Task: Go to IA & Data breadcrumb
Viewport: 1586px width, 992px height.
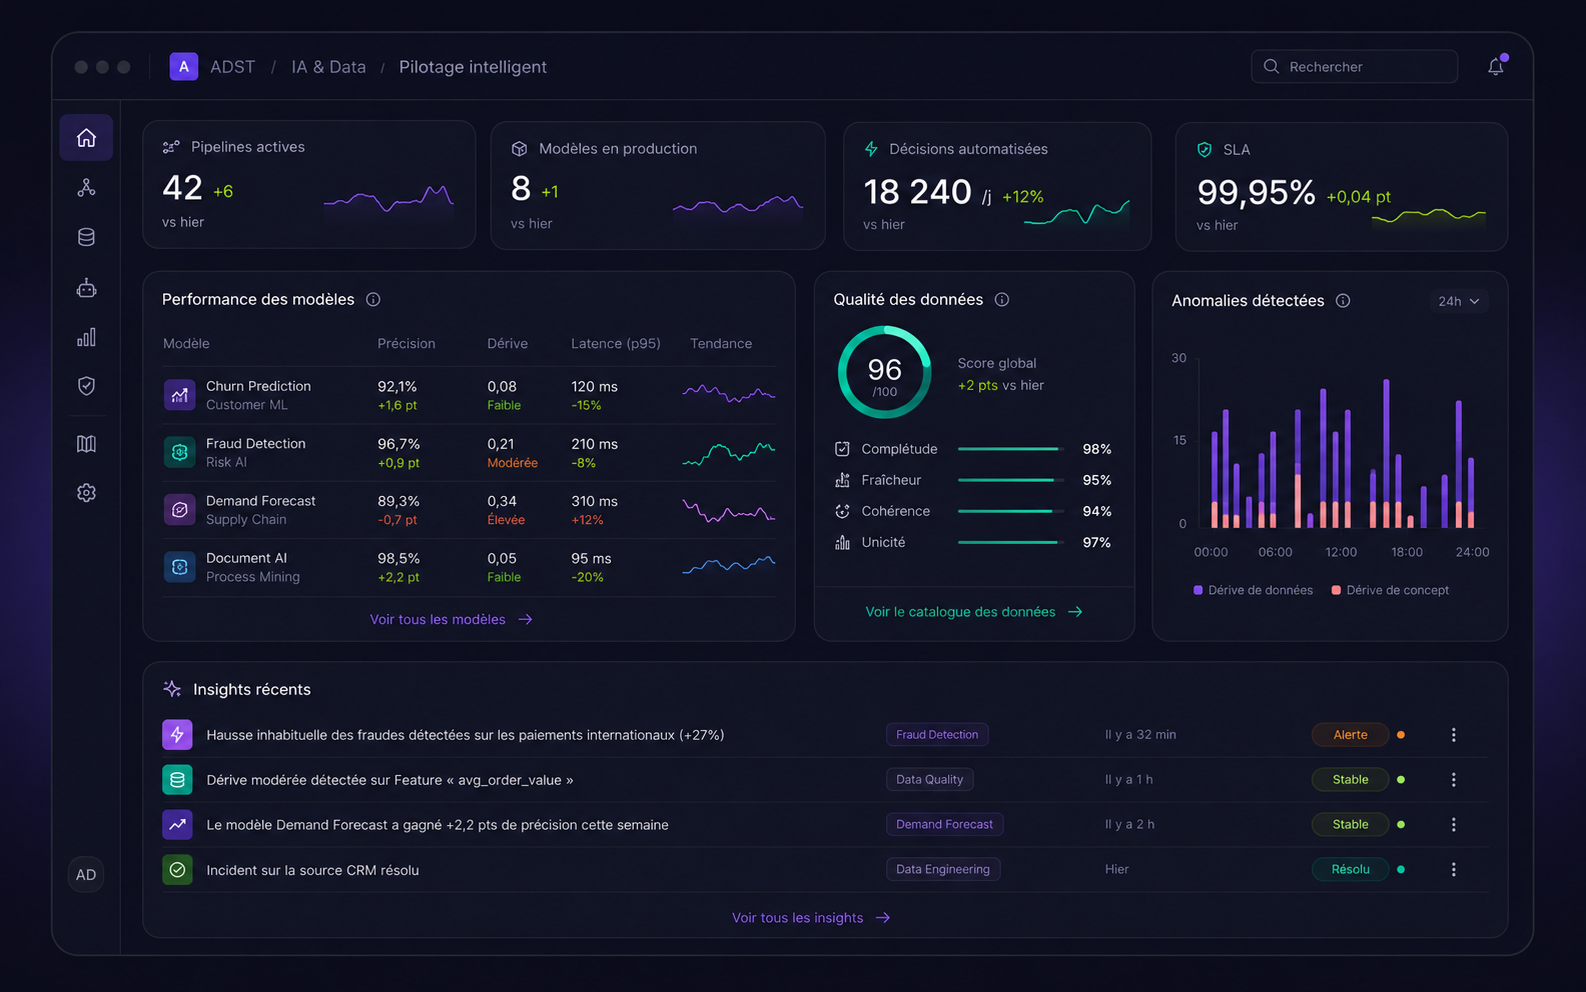Action: point(328,67)
